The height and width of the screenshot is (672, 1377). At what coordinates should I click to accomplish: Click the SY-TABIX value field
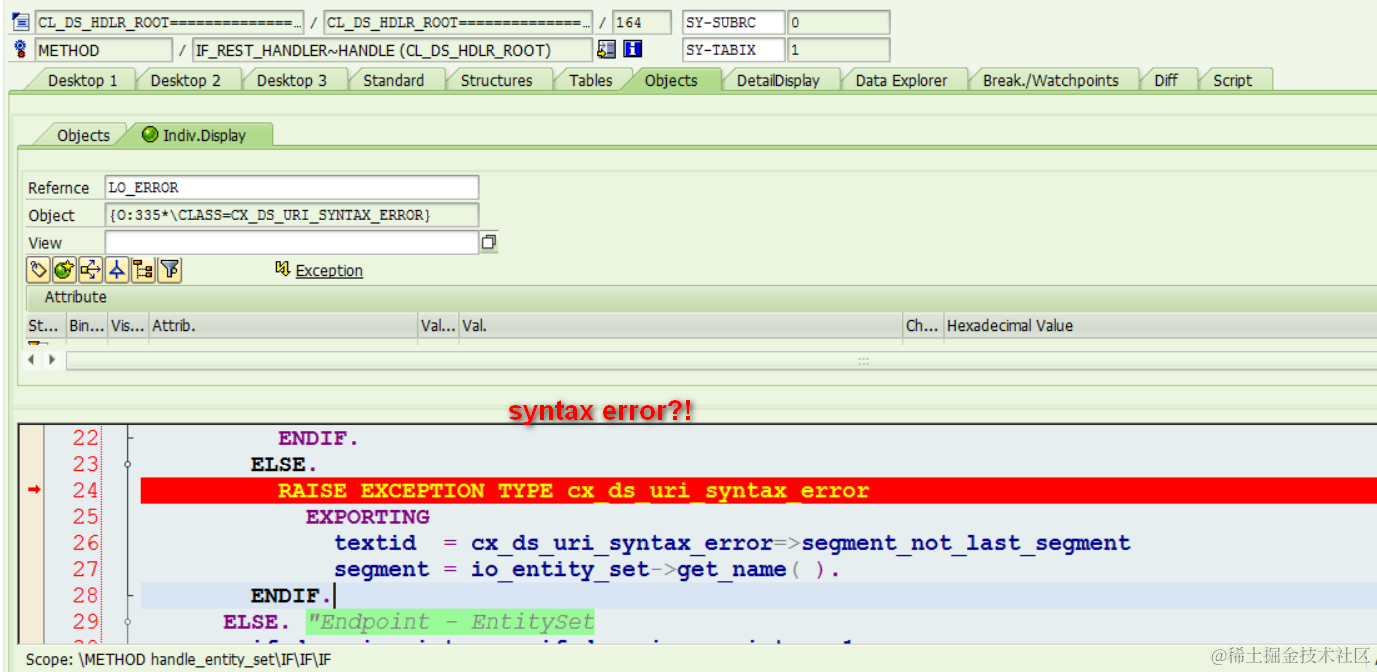click(838, 50)
